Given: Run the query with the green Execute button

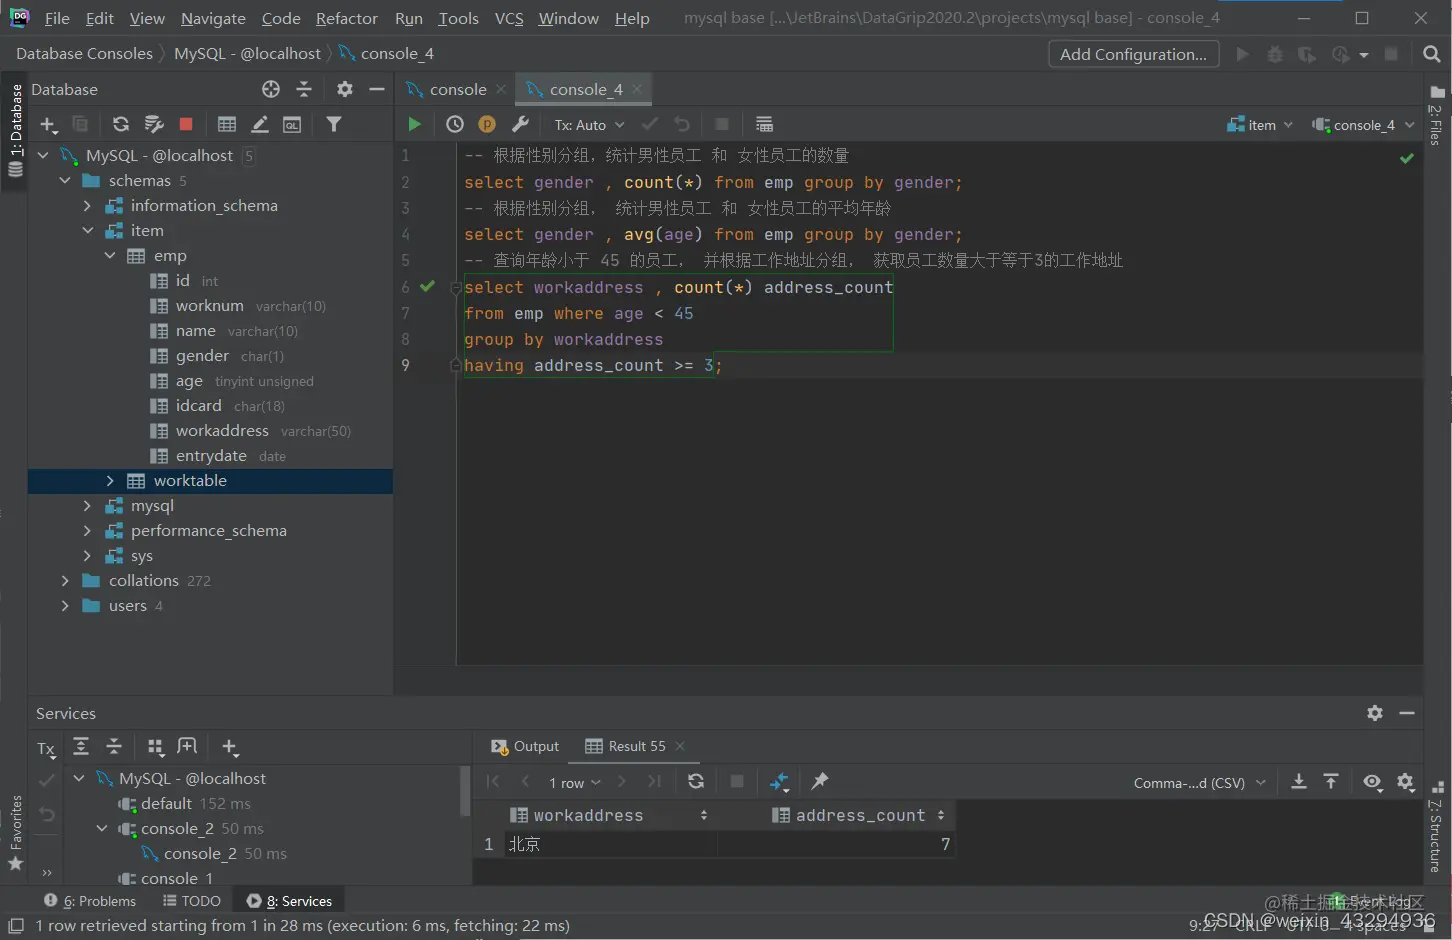Looking at the screenshot, I should click(x=414, y=124).
